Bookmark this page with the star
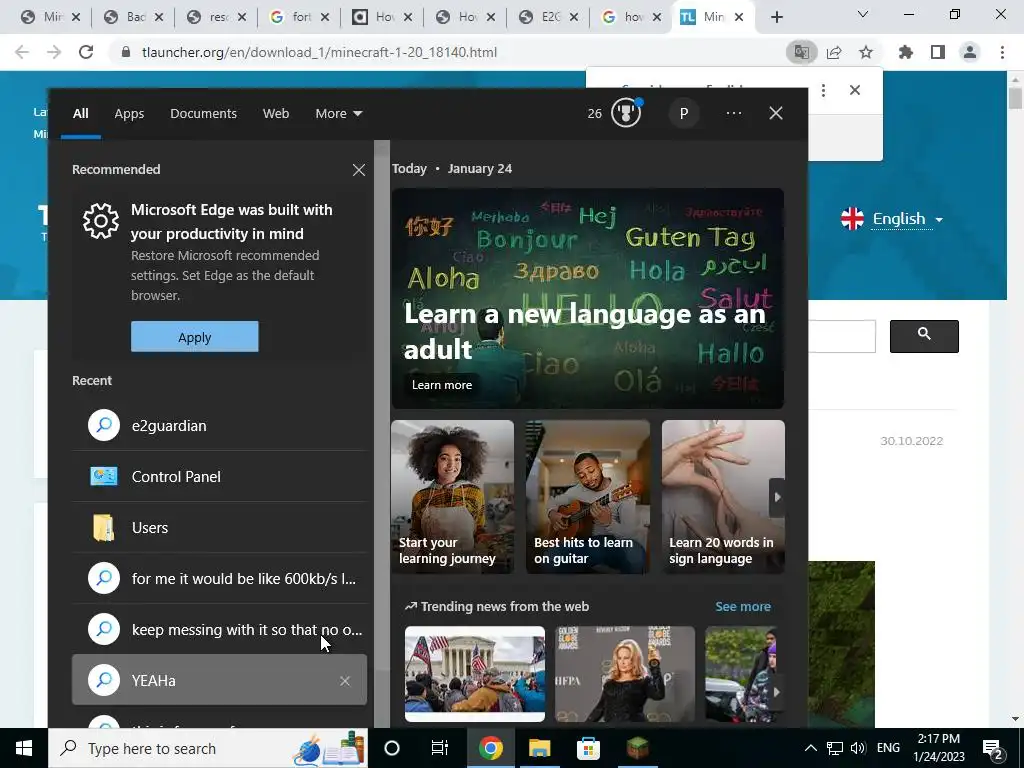Viewport: 1024px width, 768px height. (866, 52)
